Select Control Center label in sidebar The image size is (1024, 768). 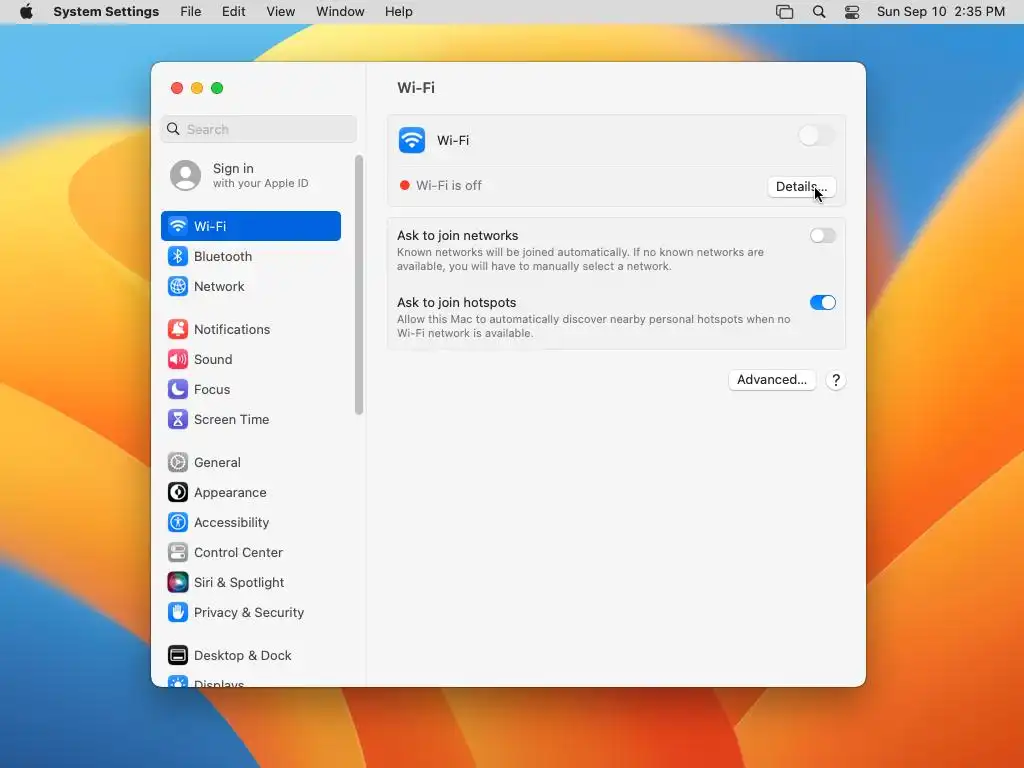[x=238, y=552]
